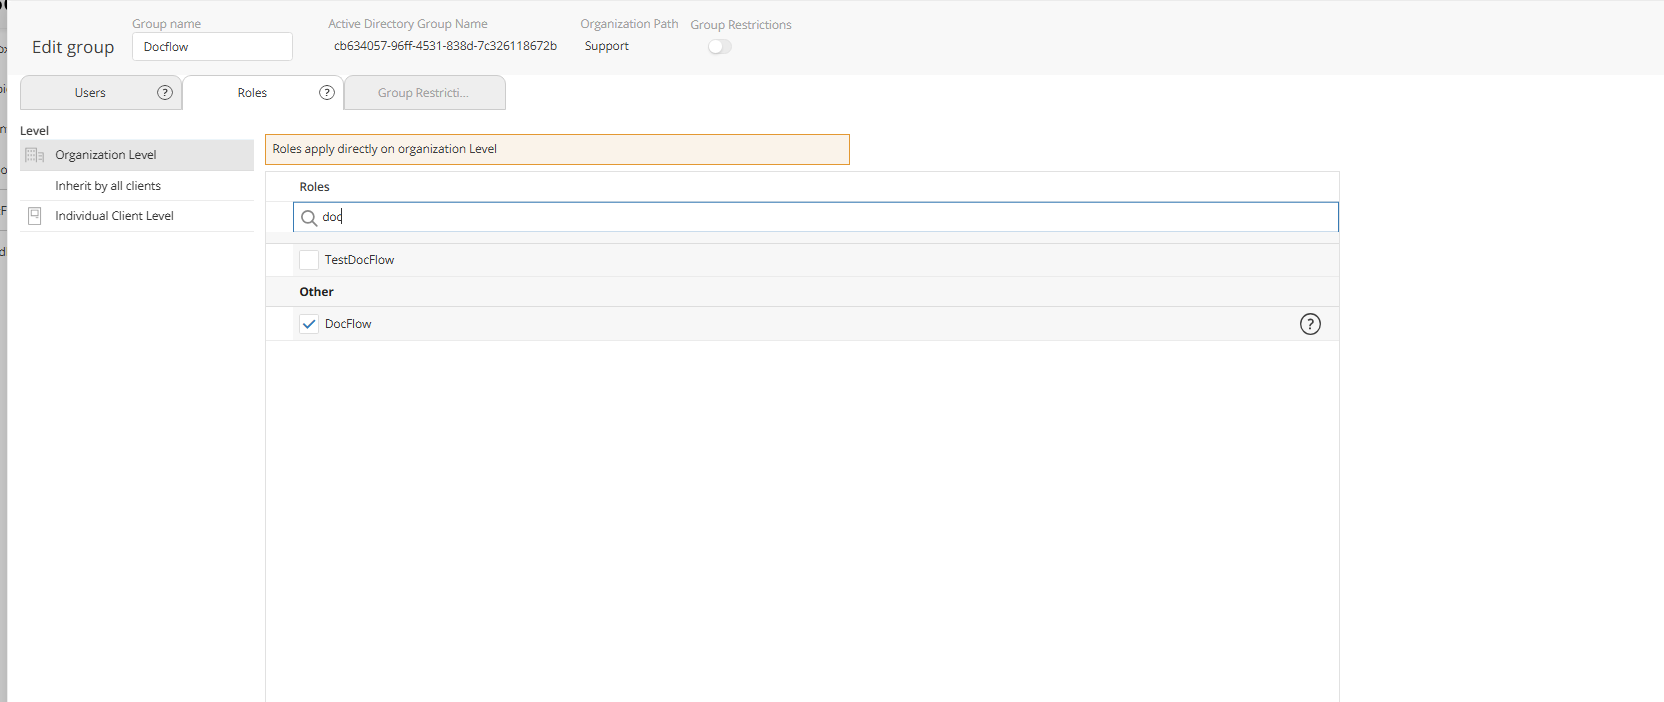Select Organization Level label in list
Viewport: 1664px width, 702px height.
(106, 155)
